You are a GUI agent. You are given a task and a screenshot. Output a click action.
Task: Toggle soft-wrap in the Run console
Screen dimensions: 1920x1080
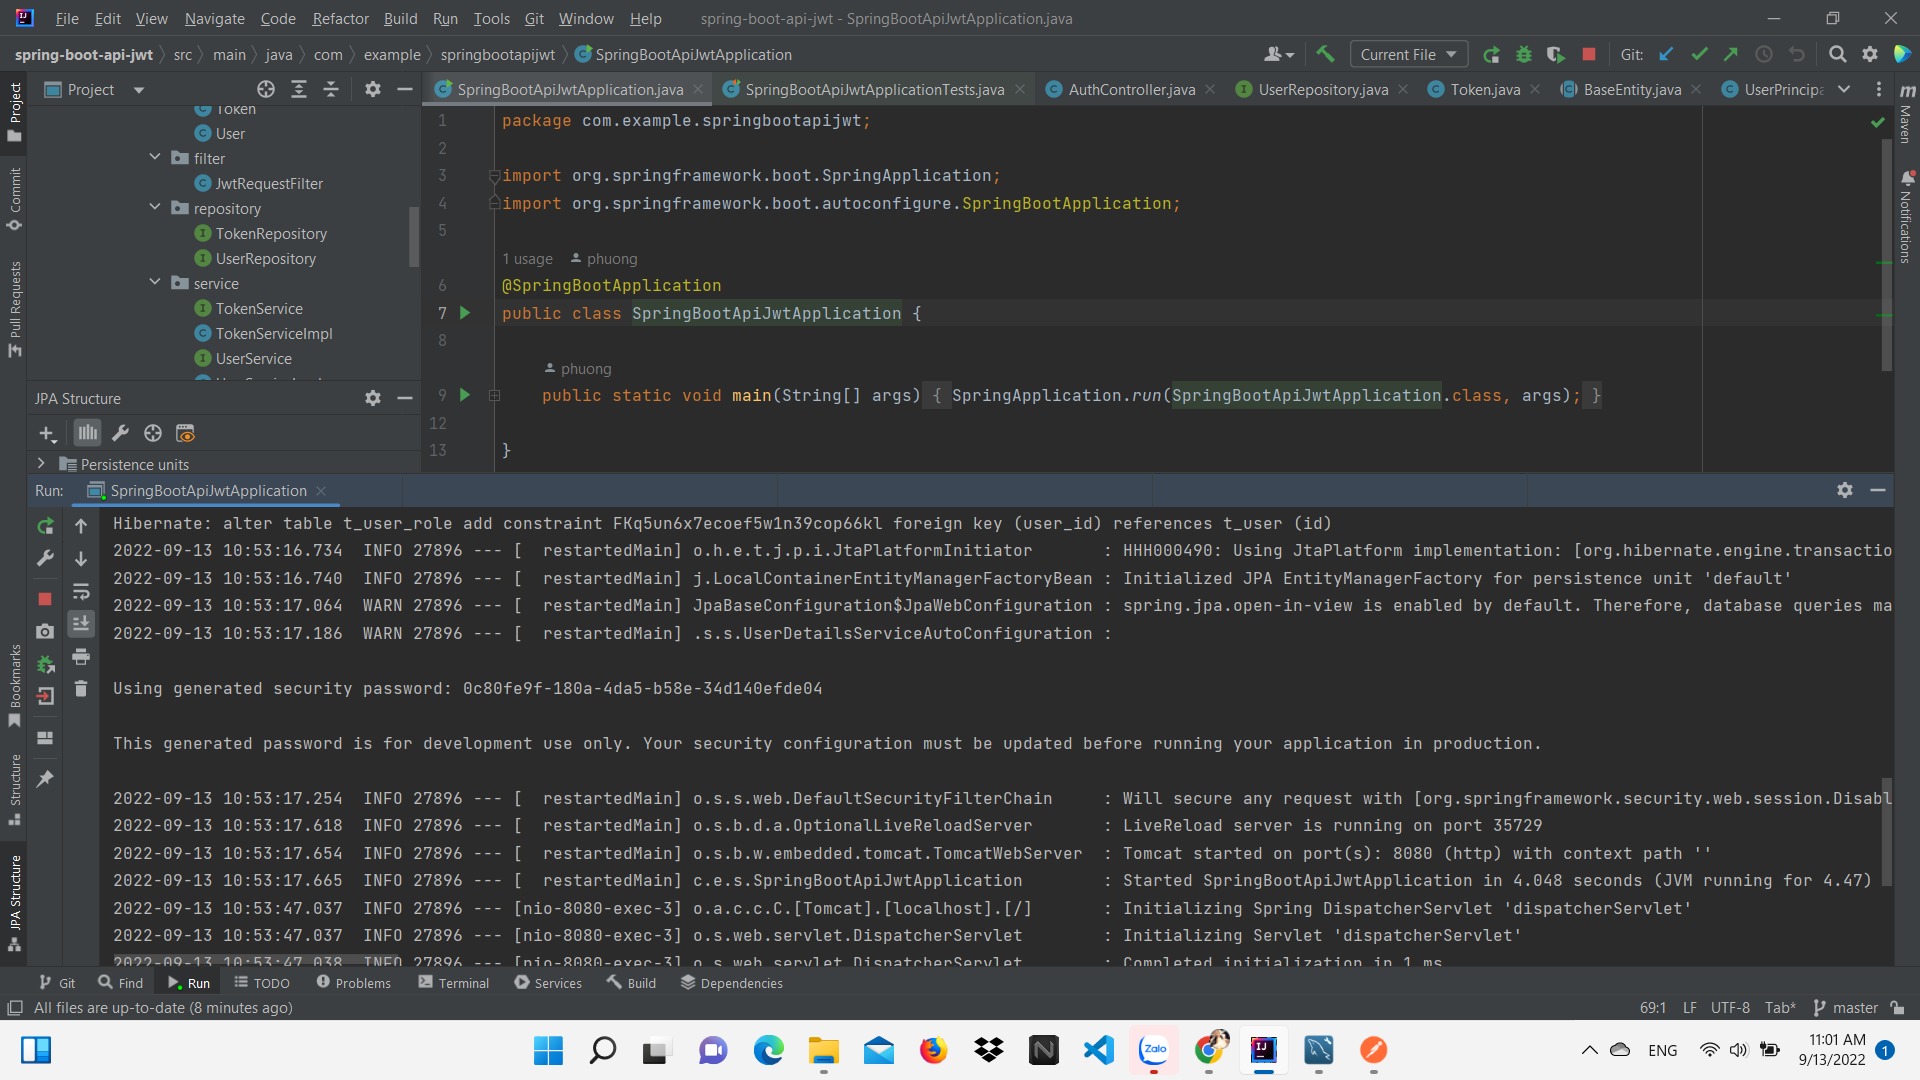click(81, 592)
